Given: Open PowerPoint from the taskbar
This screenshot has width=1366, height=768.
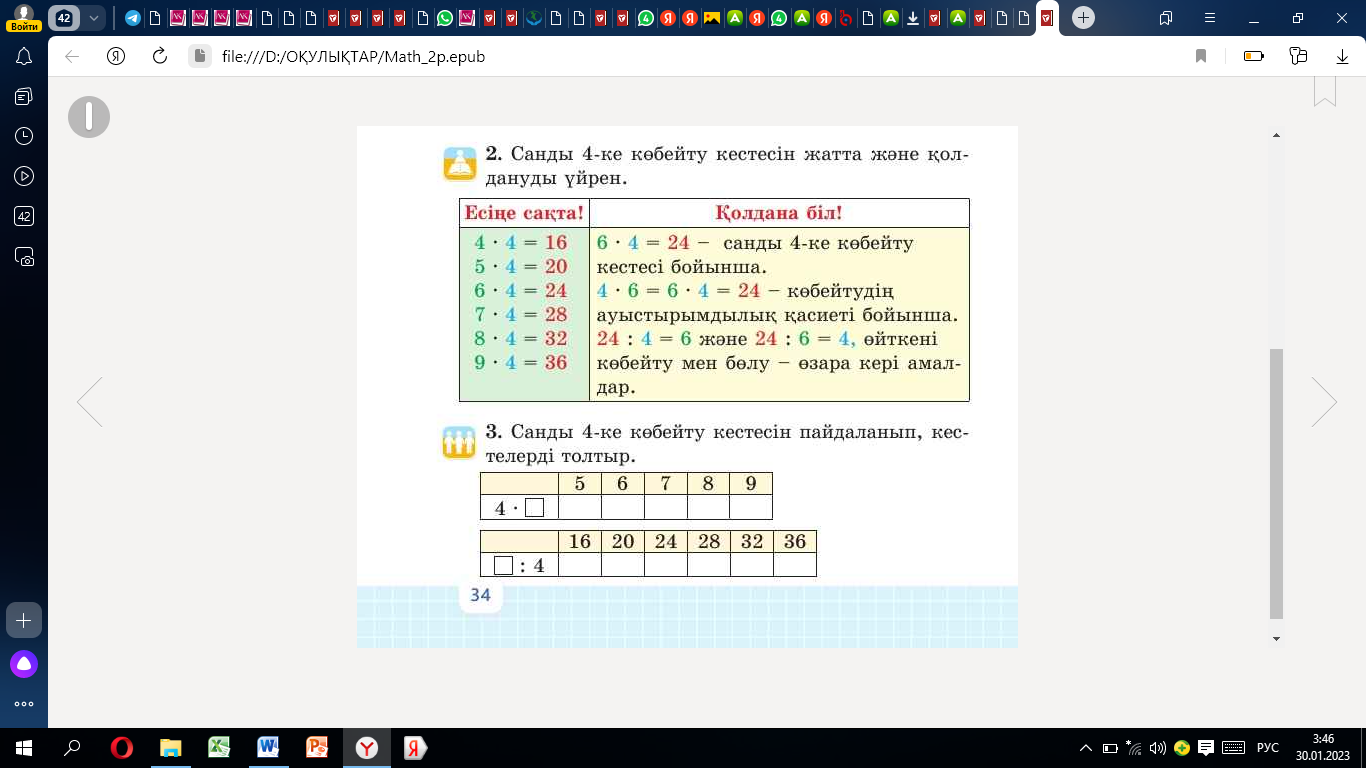Looking at the screenshot, I should pyautogui.click(x=318, y=748).
